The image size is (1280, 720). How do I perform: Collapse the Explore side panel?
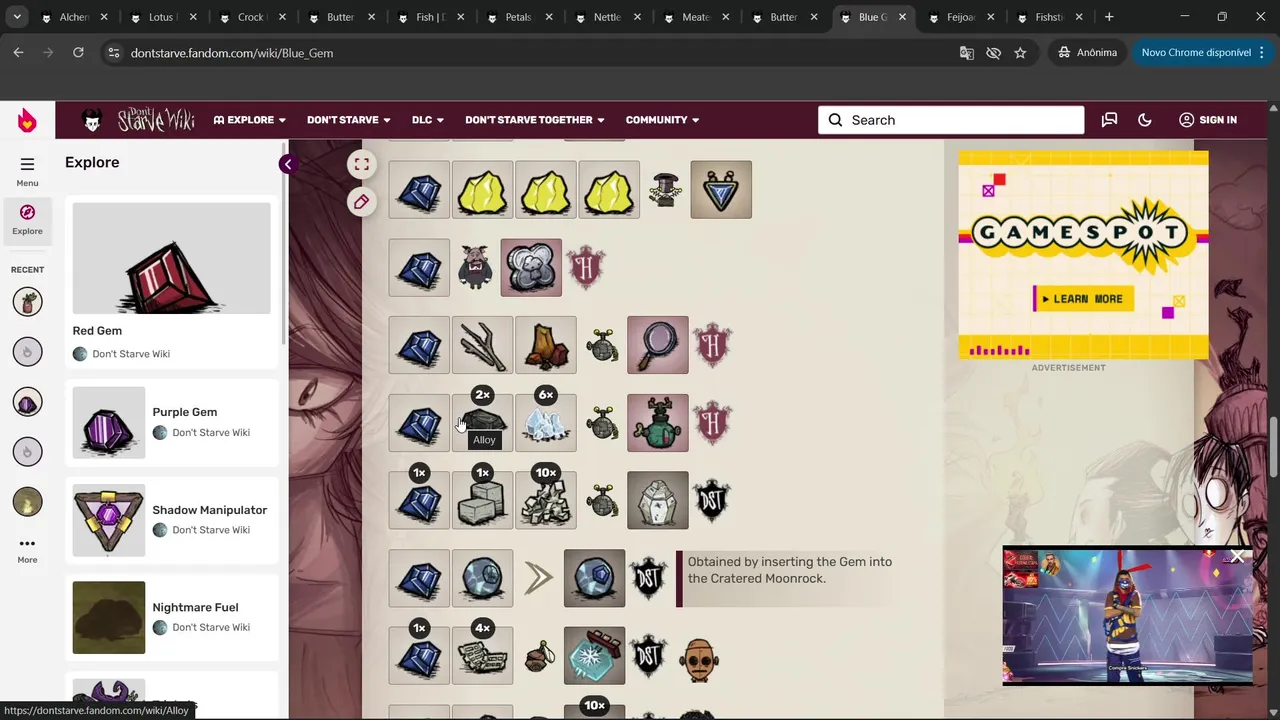coord(288,165)
